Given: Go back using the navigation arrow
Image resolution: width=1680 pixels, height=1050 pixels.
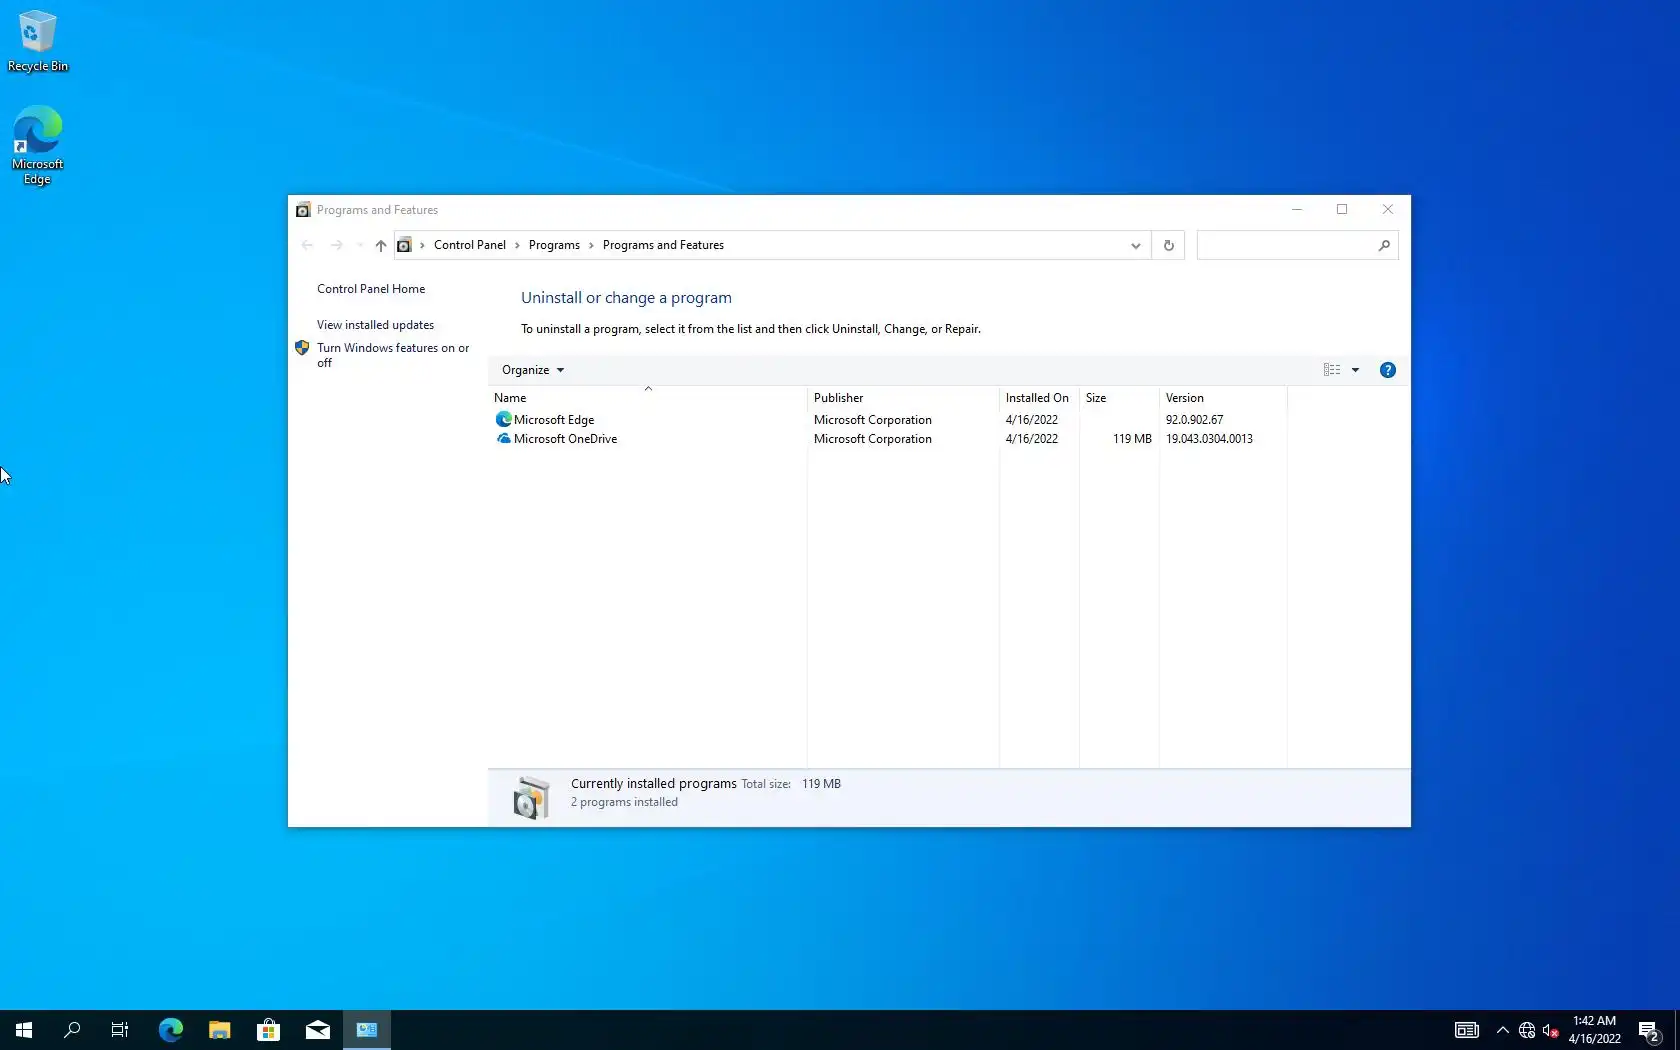Looking at the screenshot, I should 307,245.
